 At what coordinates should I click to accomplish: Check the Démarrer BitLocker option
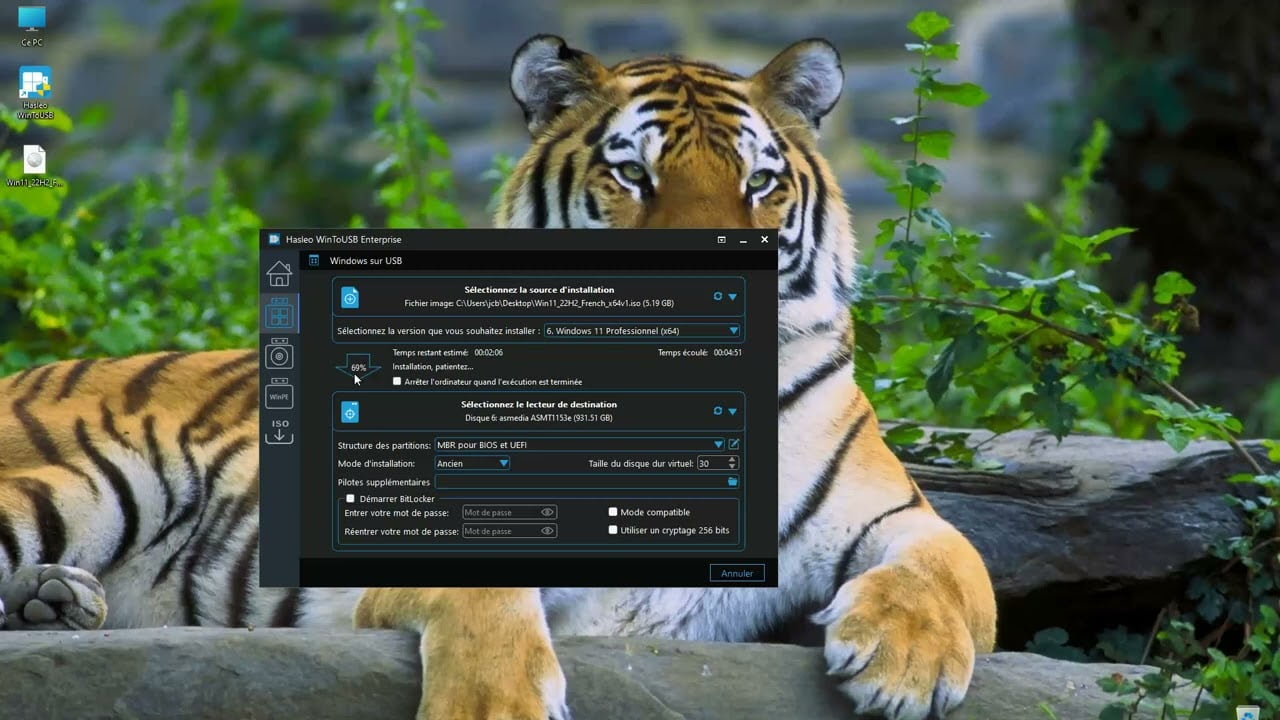tap(350, 498)
